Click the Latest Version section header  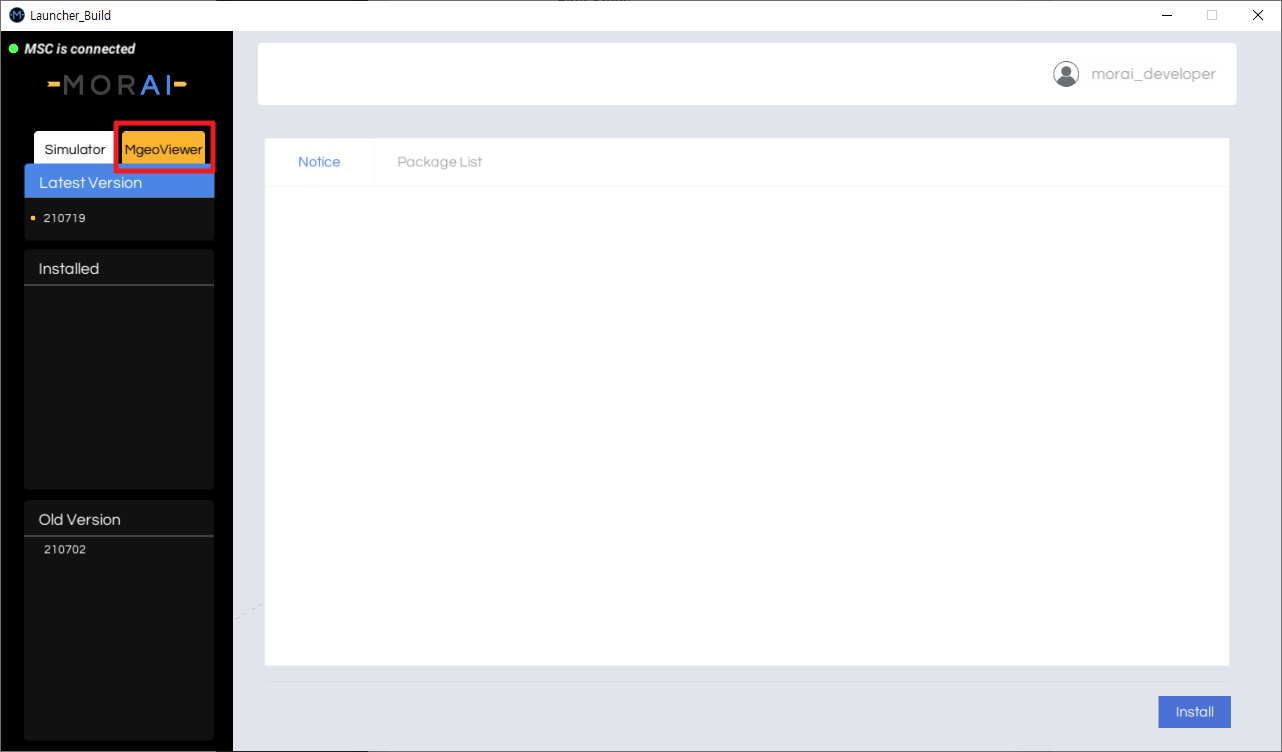pyautogui.click(x=90, y=183)
